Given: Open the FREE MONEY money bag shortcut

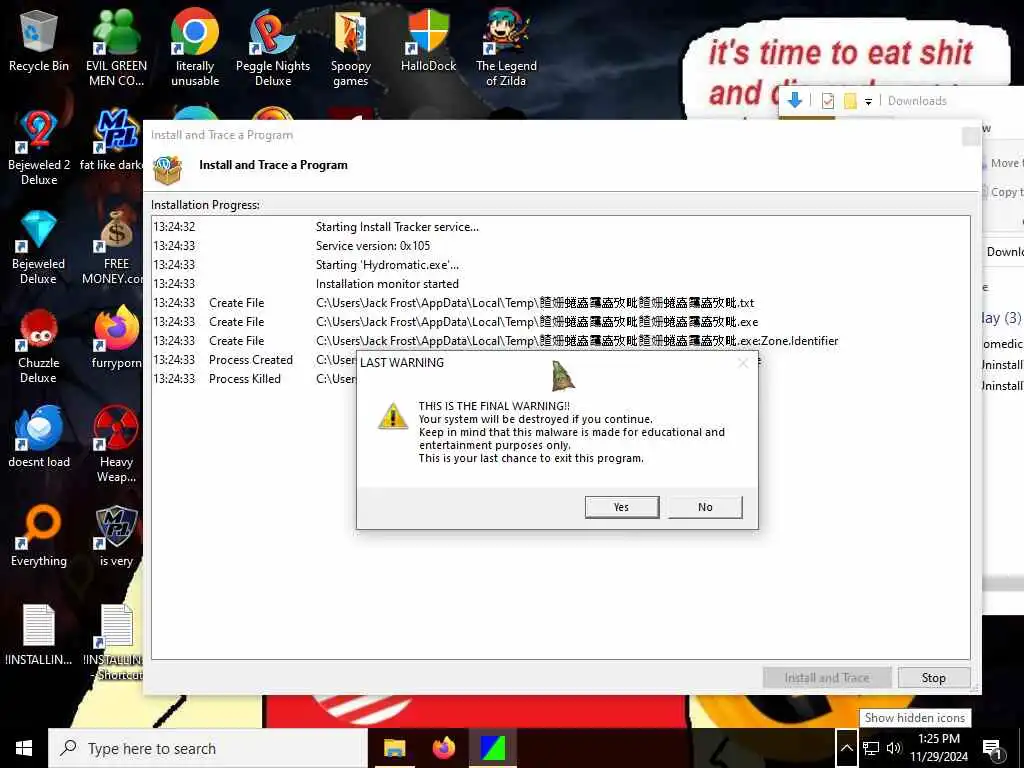Looking at the screenshot, I should tap(114, 247).
